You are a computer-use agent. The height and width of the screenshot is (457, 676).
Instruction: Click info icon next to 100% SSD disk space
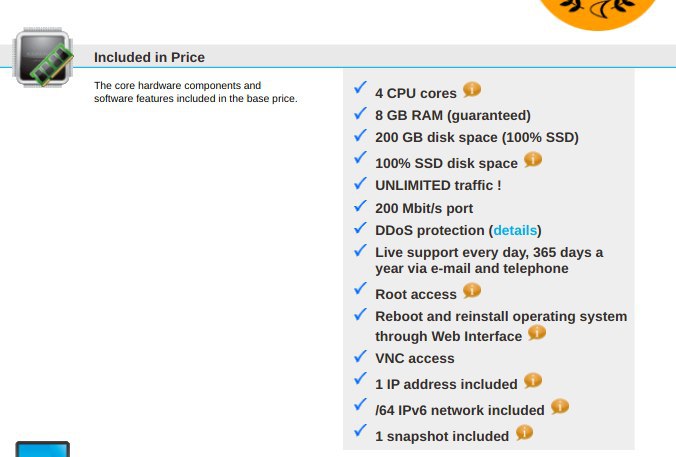pyautogui.click(x=533, y=160)
